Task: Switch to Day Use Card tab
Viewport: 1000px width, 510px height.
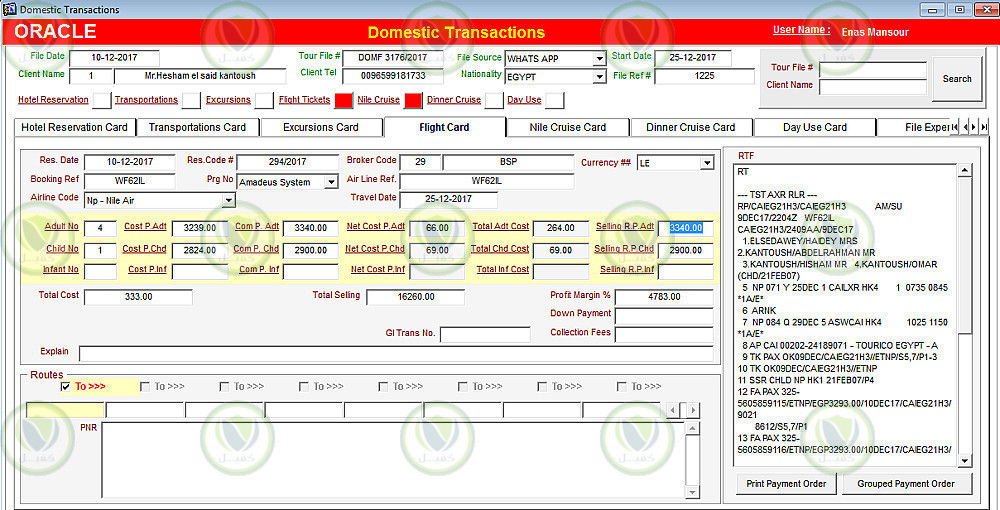Action: point(814,128)
